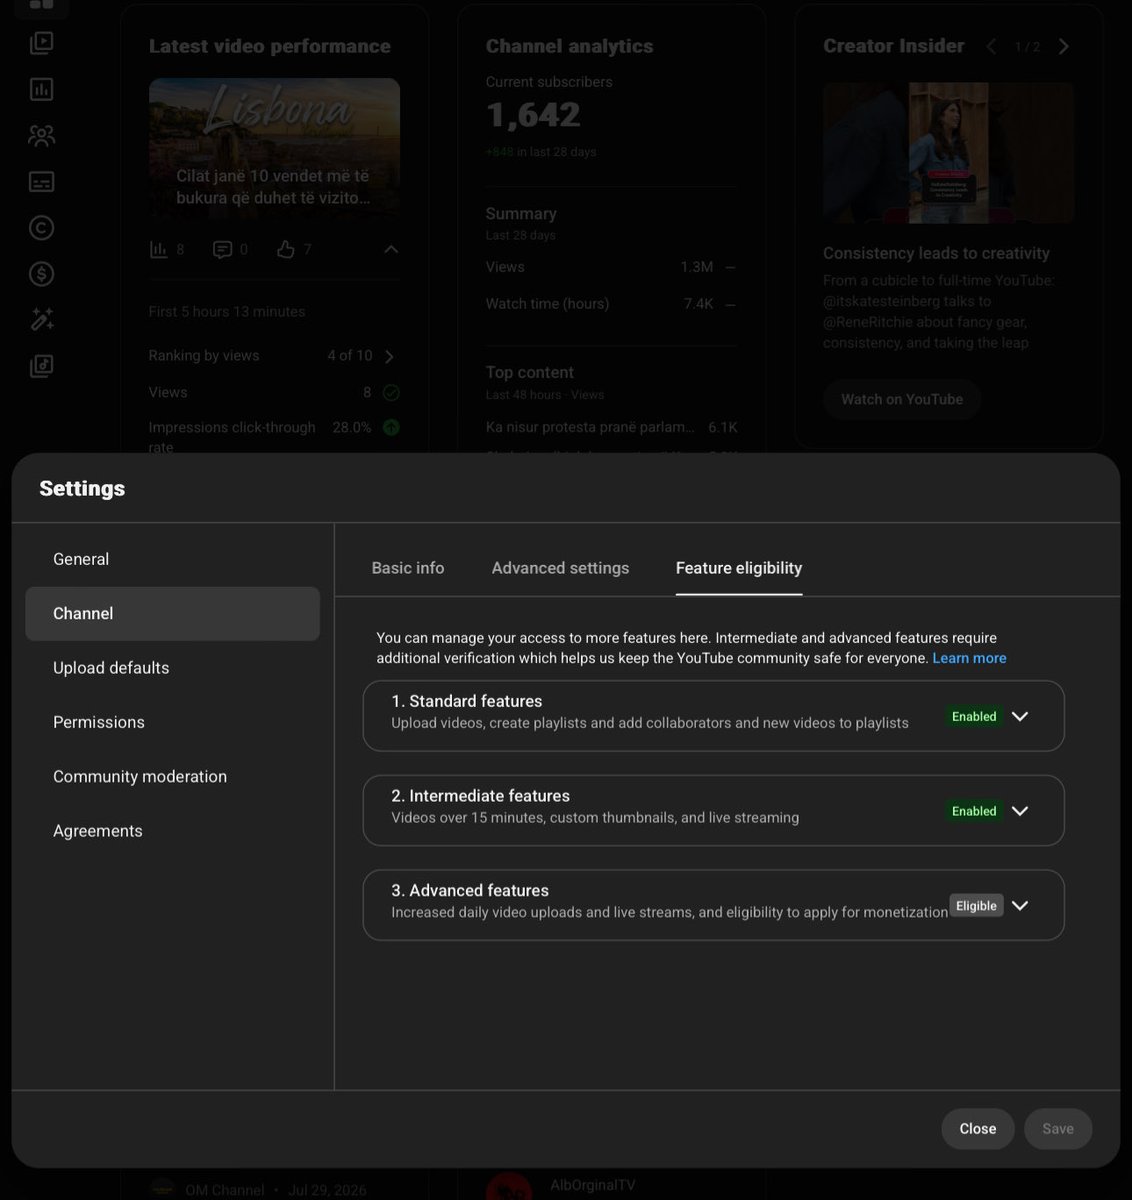1132x1200 pixels.
Task: Open Copyright icon in sidebar
Action: [41, 228]
